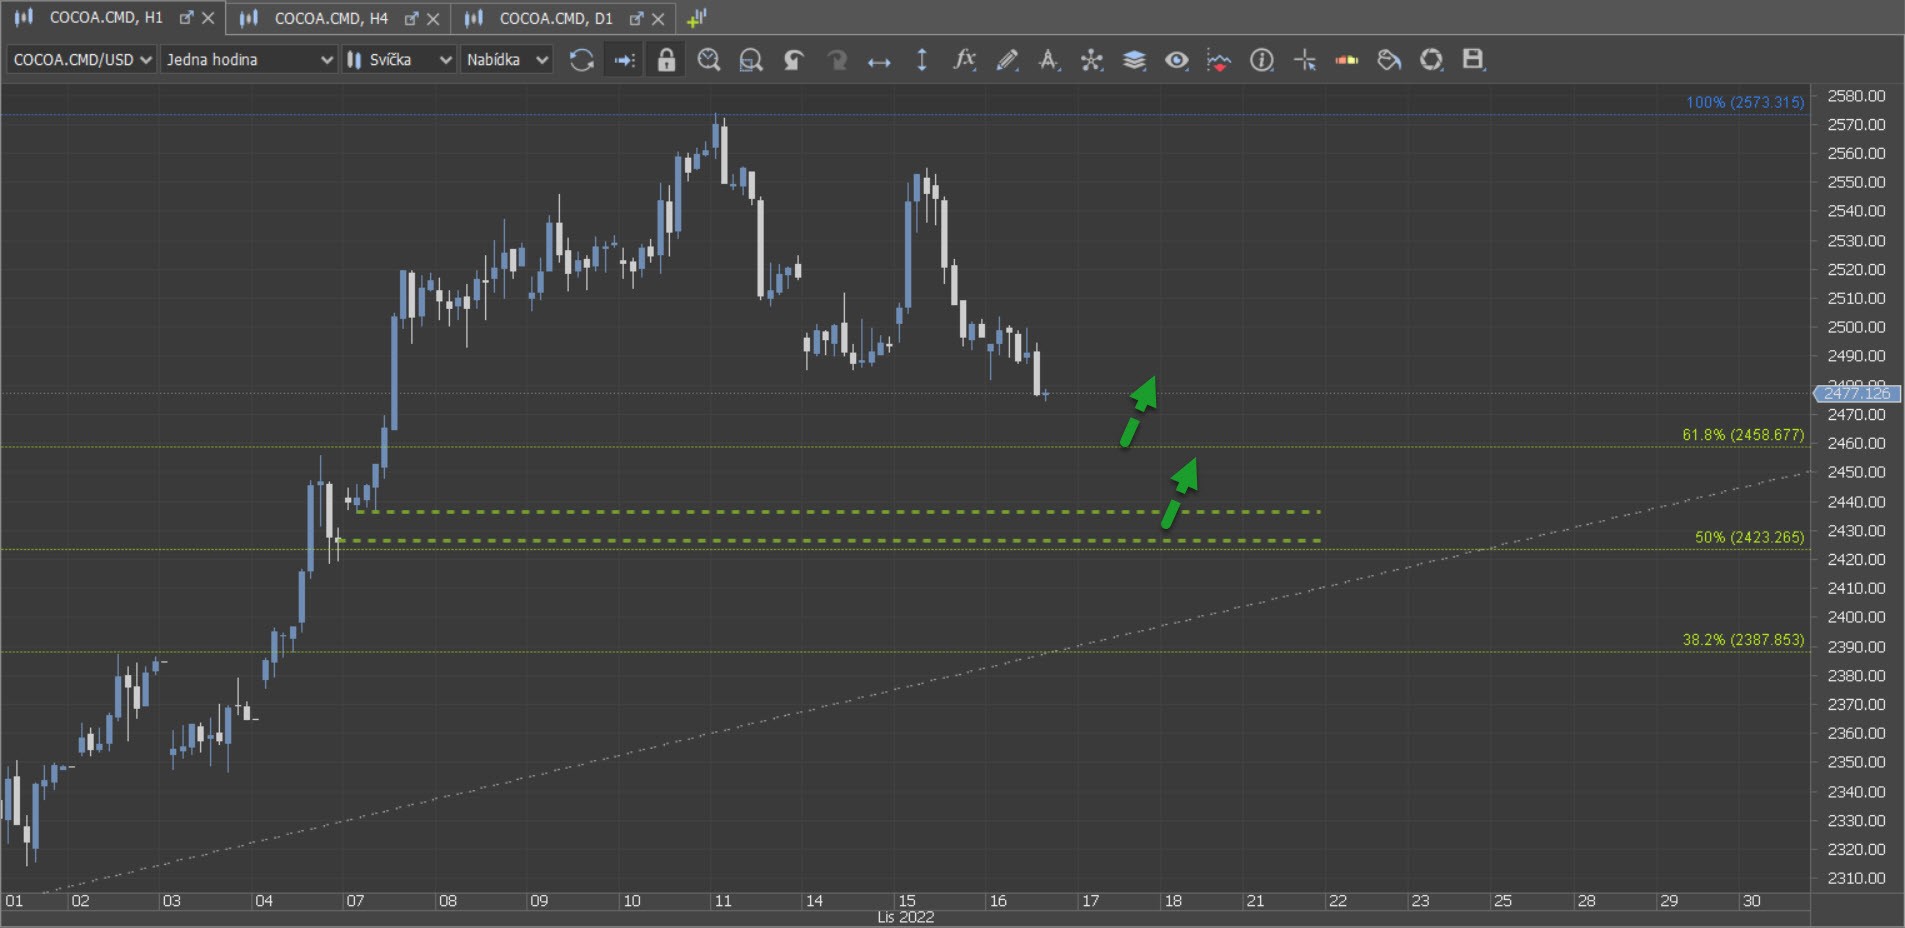
Task: Add a new chart with plus button
Action: (x=697, y=18)
